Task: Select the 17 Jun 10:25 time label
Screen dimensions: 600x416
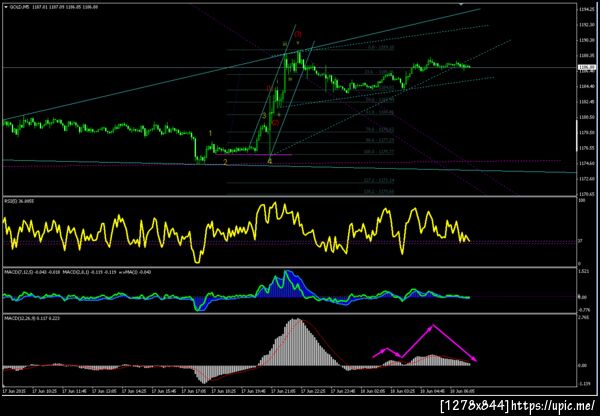Action: [x=46, y=392]
